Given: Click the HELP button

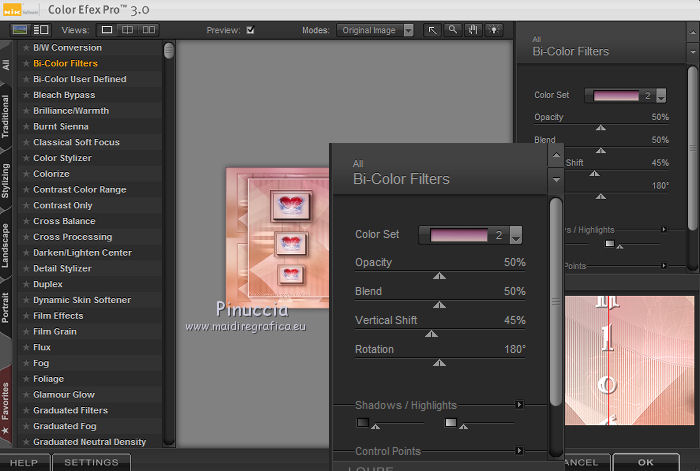Looking at the screenshot, I should pos(25,463).
